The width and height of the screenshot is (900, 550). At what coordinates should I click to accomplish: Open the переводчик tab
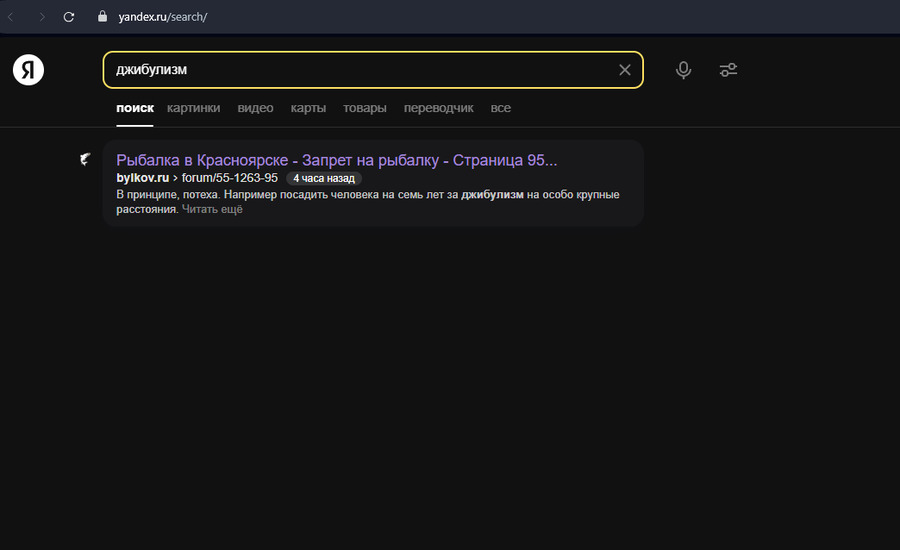(x=439, y=108)
